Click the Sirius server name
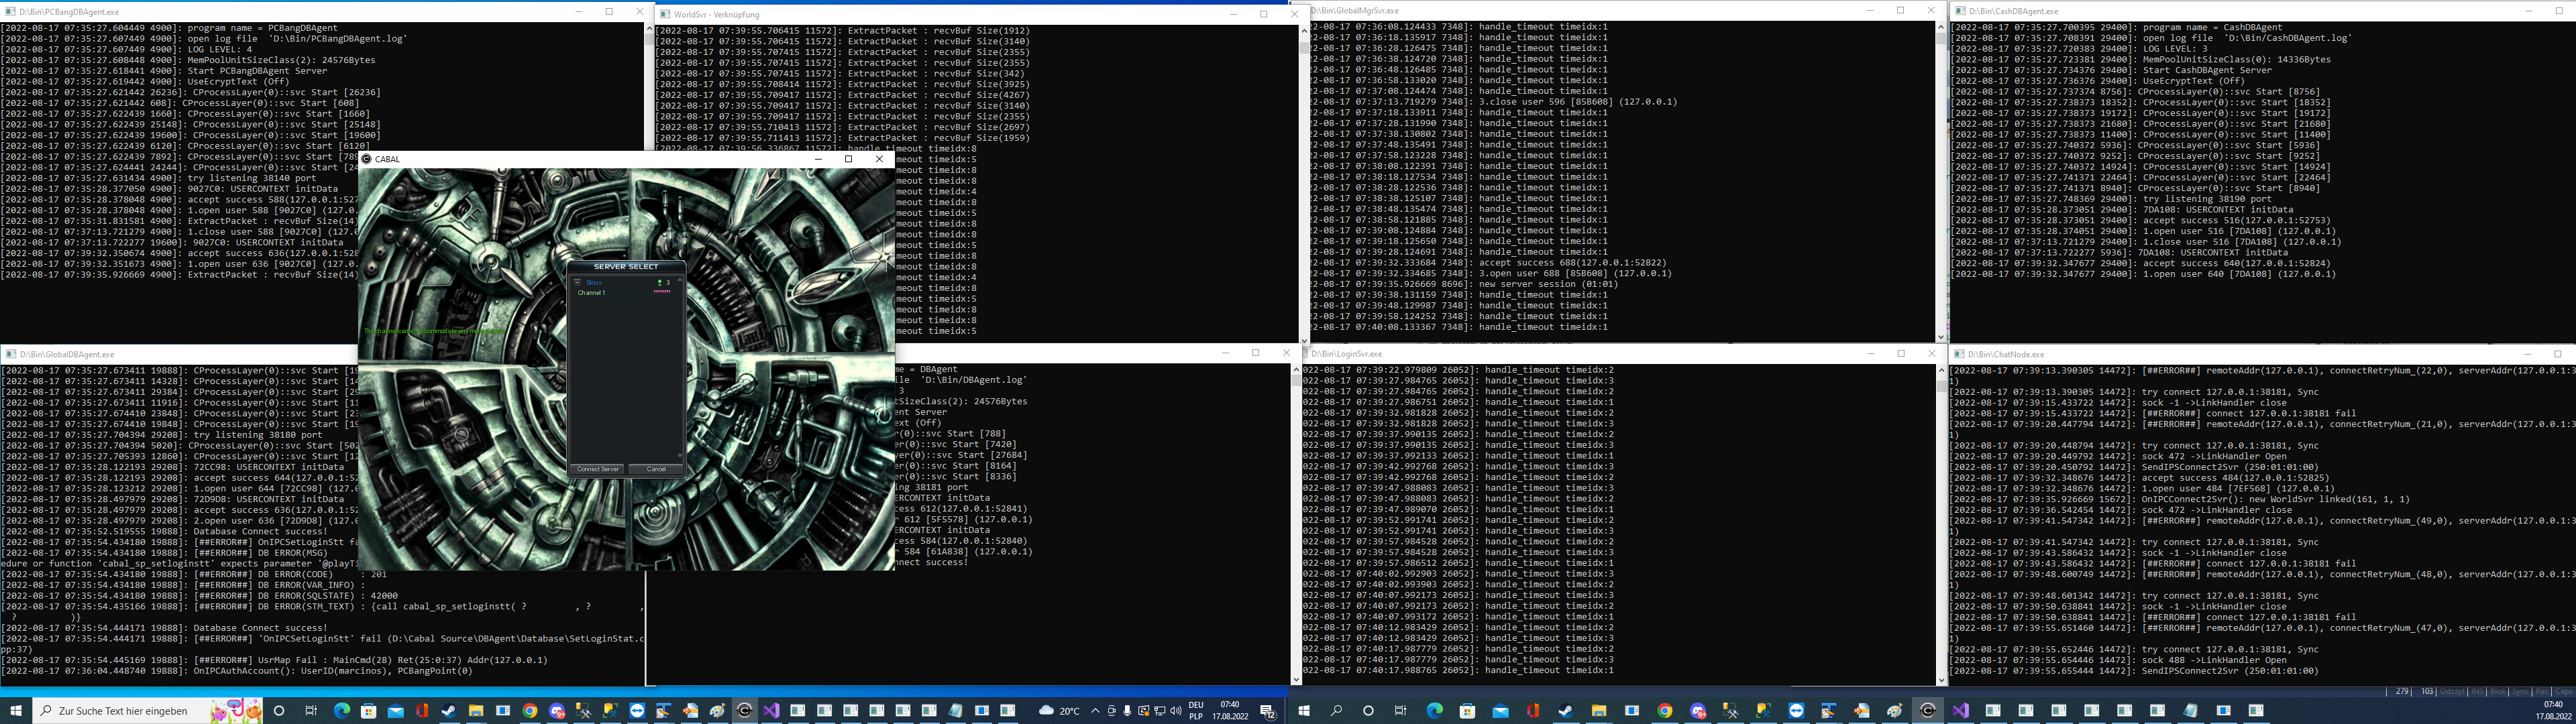This screenshot has height=724, width=2576. click(594, 283)
